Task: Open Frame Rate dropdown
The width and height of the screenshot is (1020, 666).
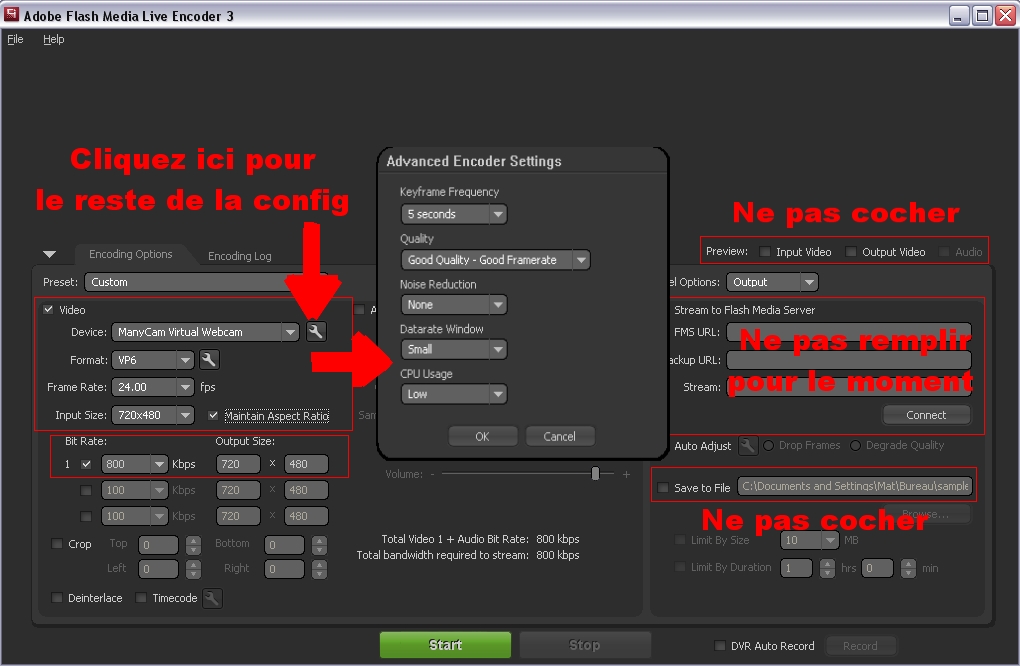Action: click(x=153, y=387)
